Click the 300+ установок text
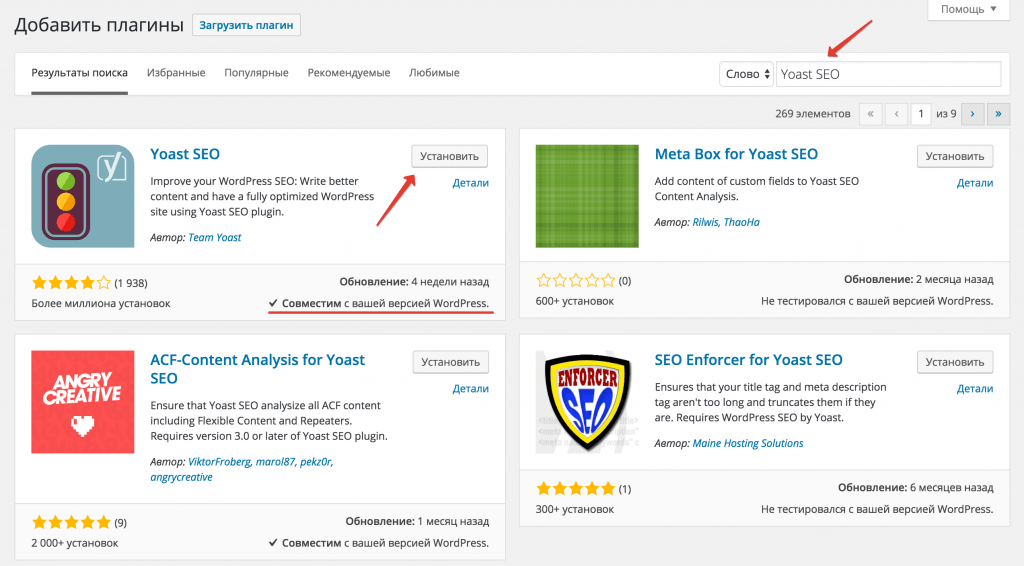Screen dimensions: 1024x566 pyautogui.click(x=575, y=509)
